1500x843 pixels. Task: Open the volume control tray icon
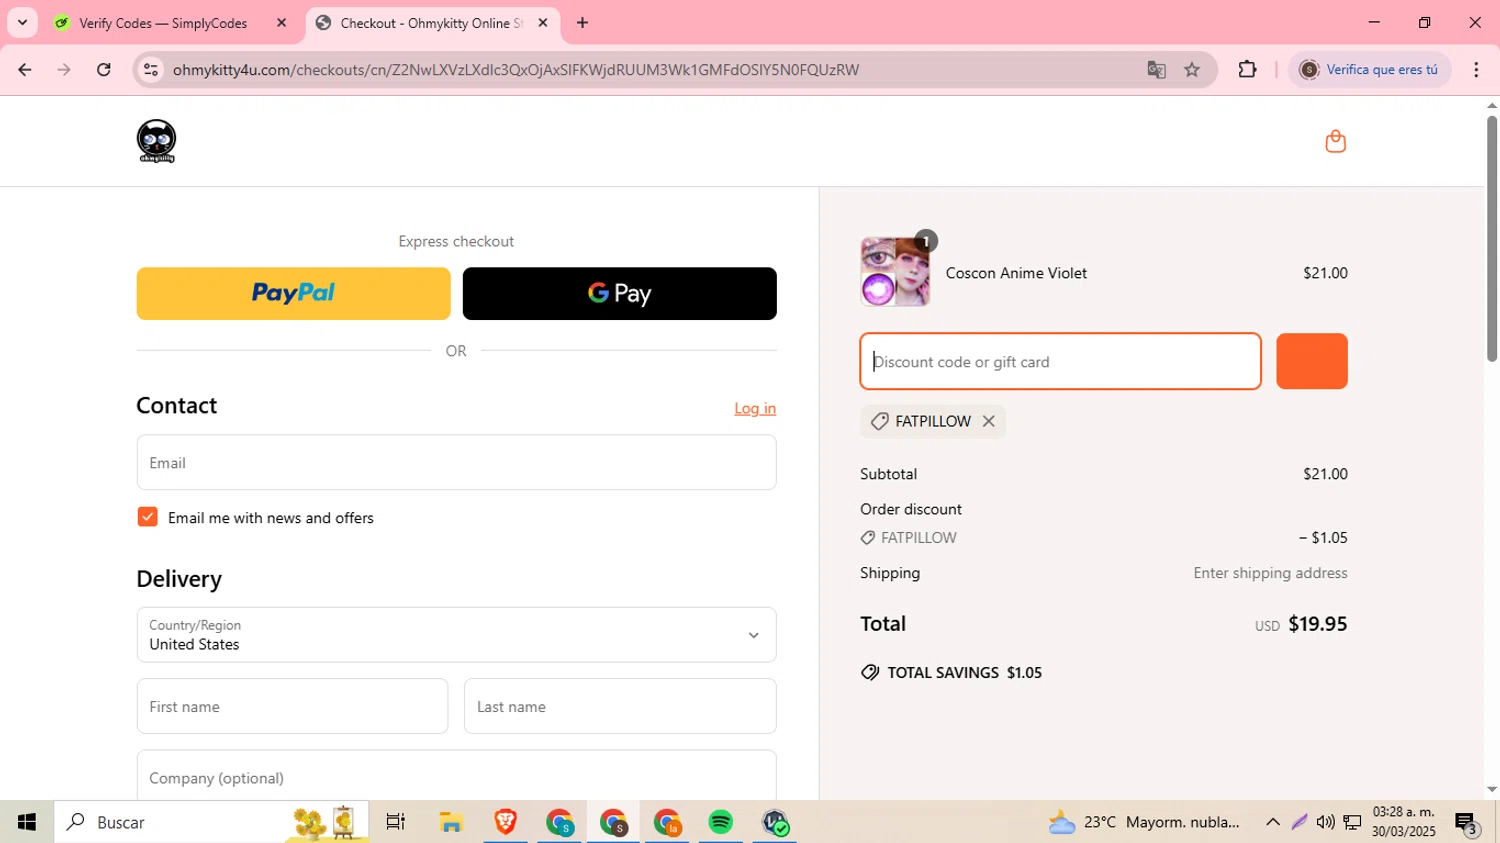[x=1325, y=822]
